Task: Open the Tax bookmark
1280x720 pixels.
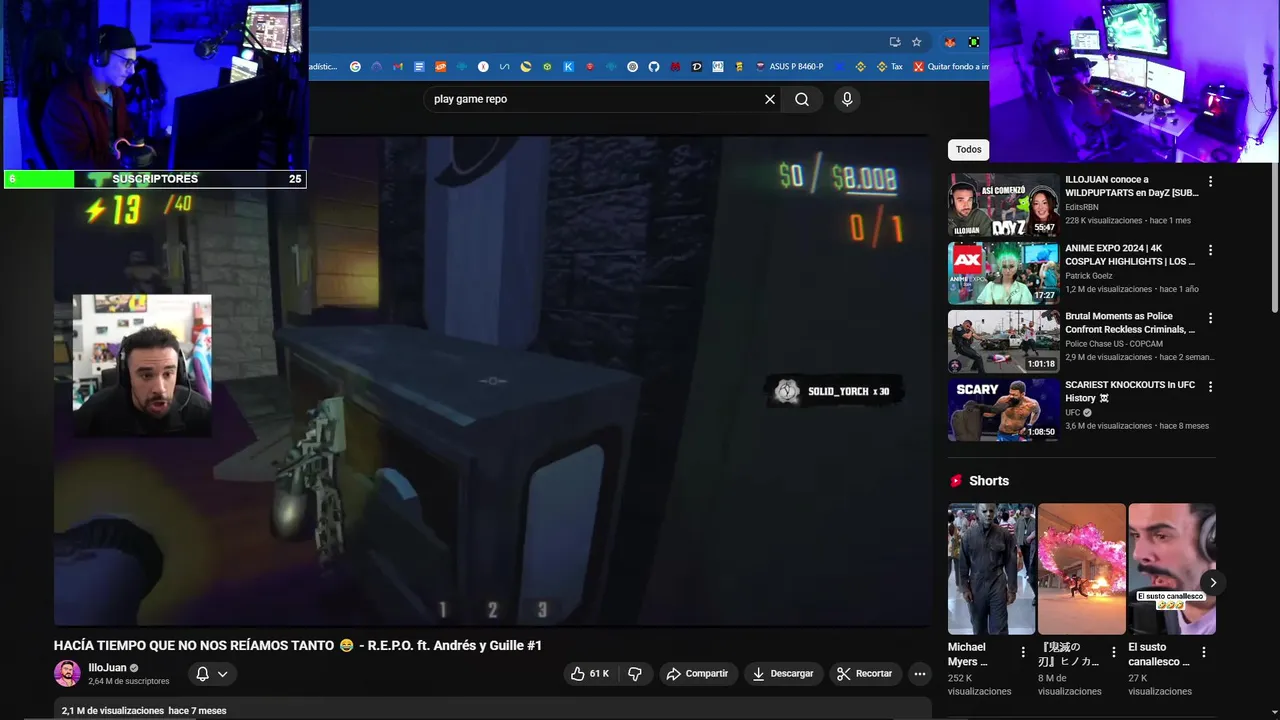Action: (890, 67)
